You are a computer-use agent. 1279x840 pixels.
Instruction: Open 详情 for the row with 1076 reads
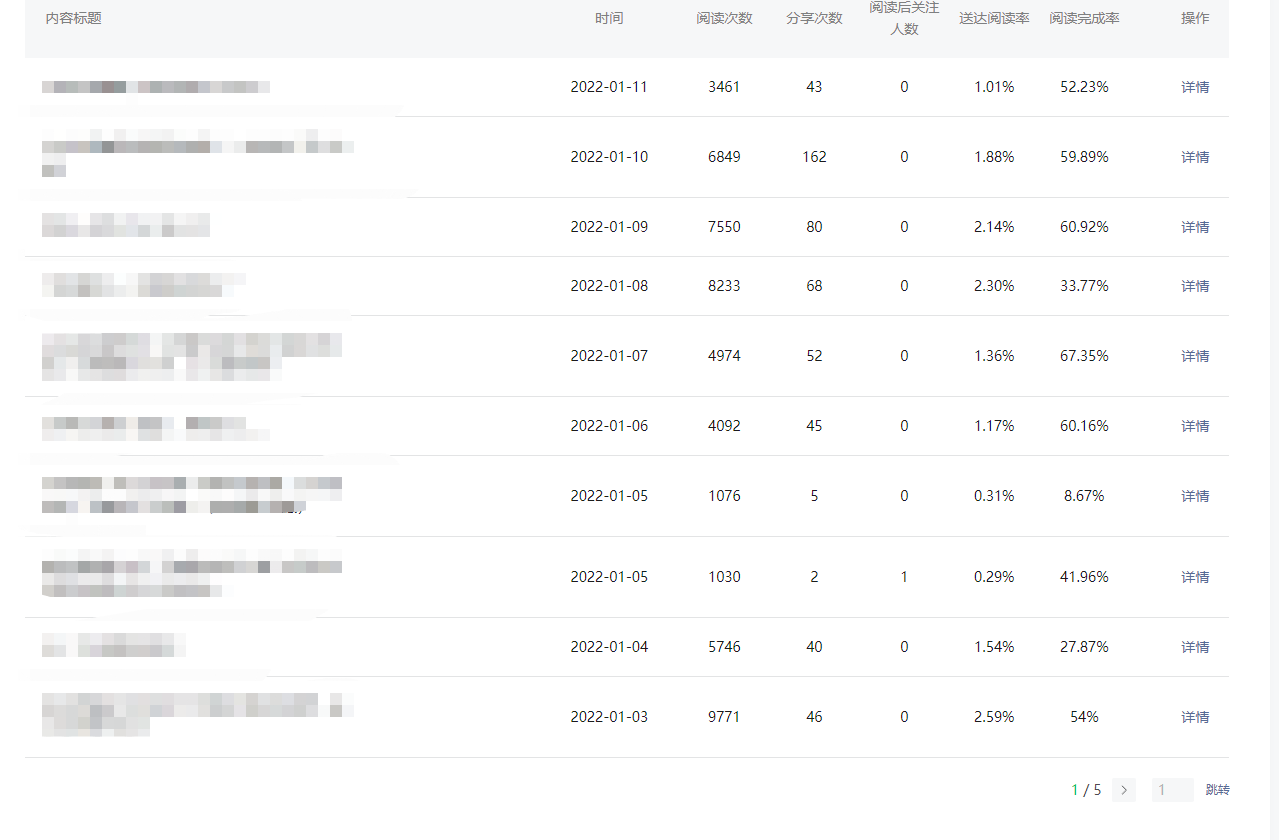[1195, 496]
